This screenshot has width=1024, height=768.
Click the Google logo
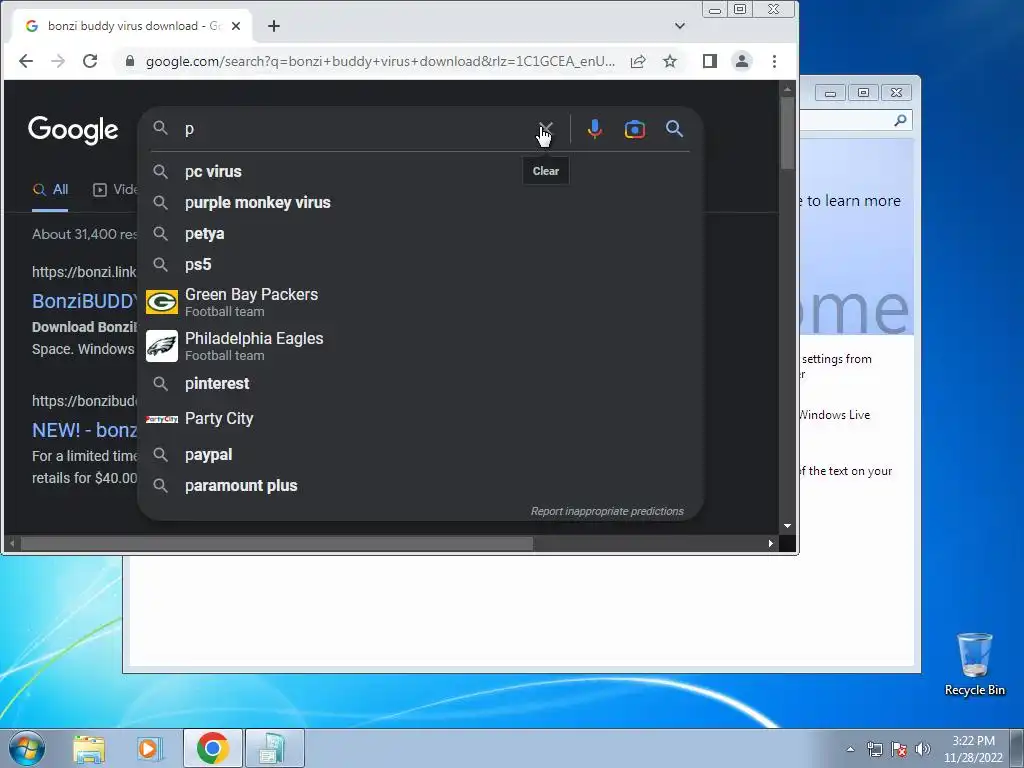pyautogui.click(x=73, y=130)
